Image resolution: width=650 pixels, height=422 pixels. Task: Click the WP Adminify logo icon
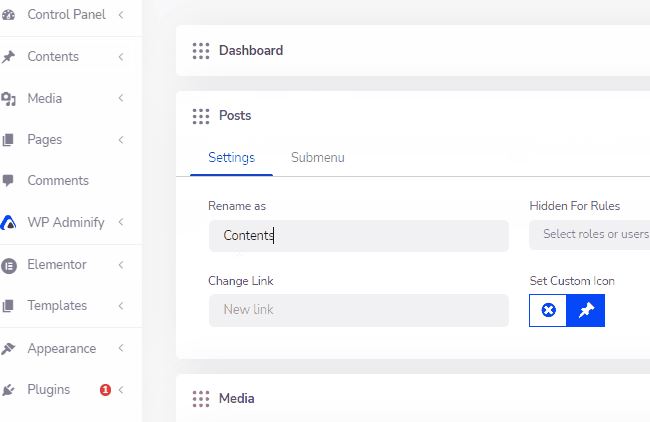[8, 223]
